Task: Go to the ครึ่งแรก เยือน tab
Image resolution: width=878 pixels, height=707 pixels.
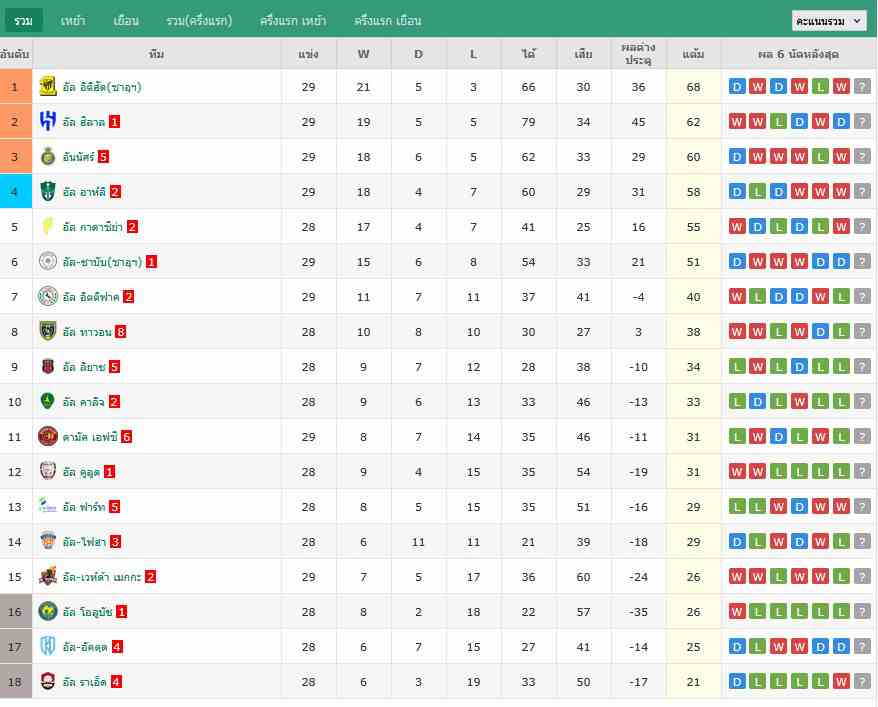Action: [x=388, y=21]
